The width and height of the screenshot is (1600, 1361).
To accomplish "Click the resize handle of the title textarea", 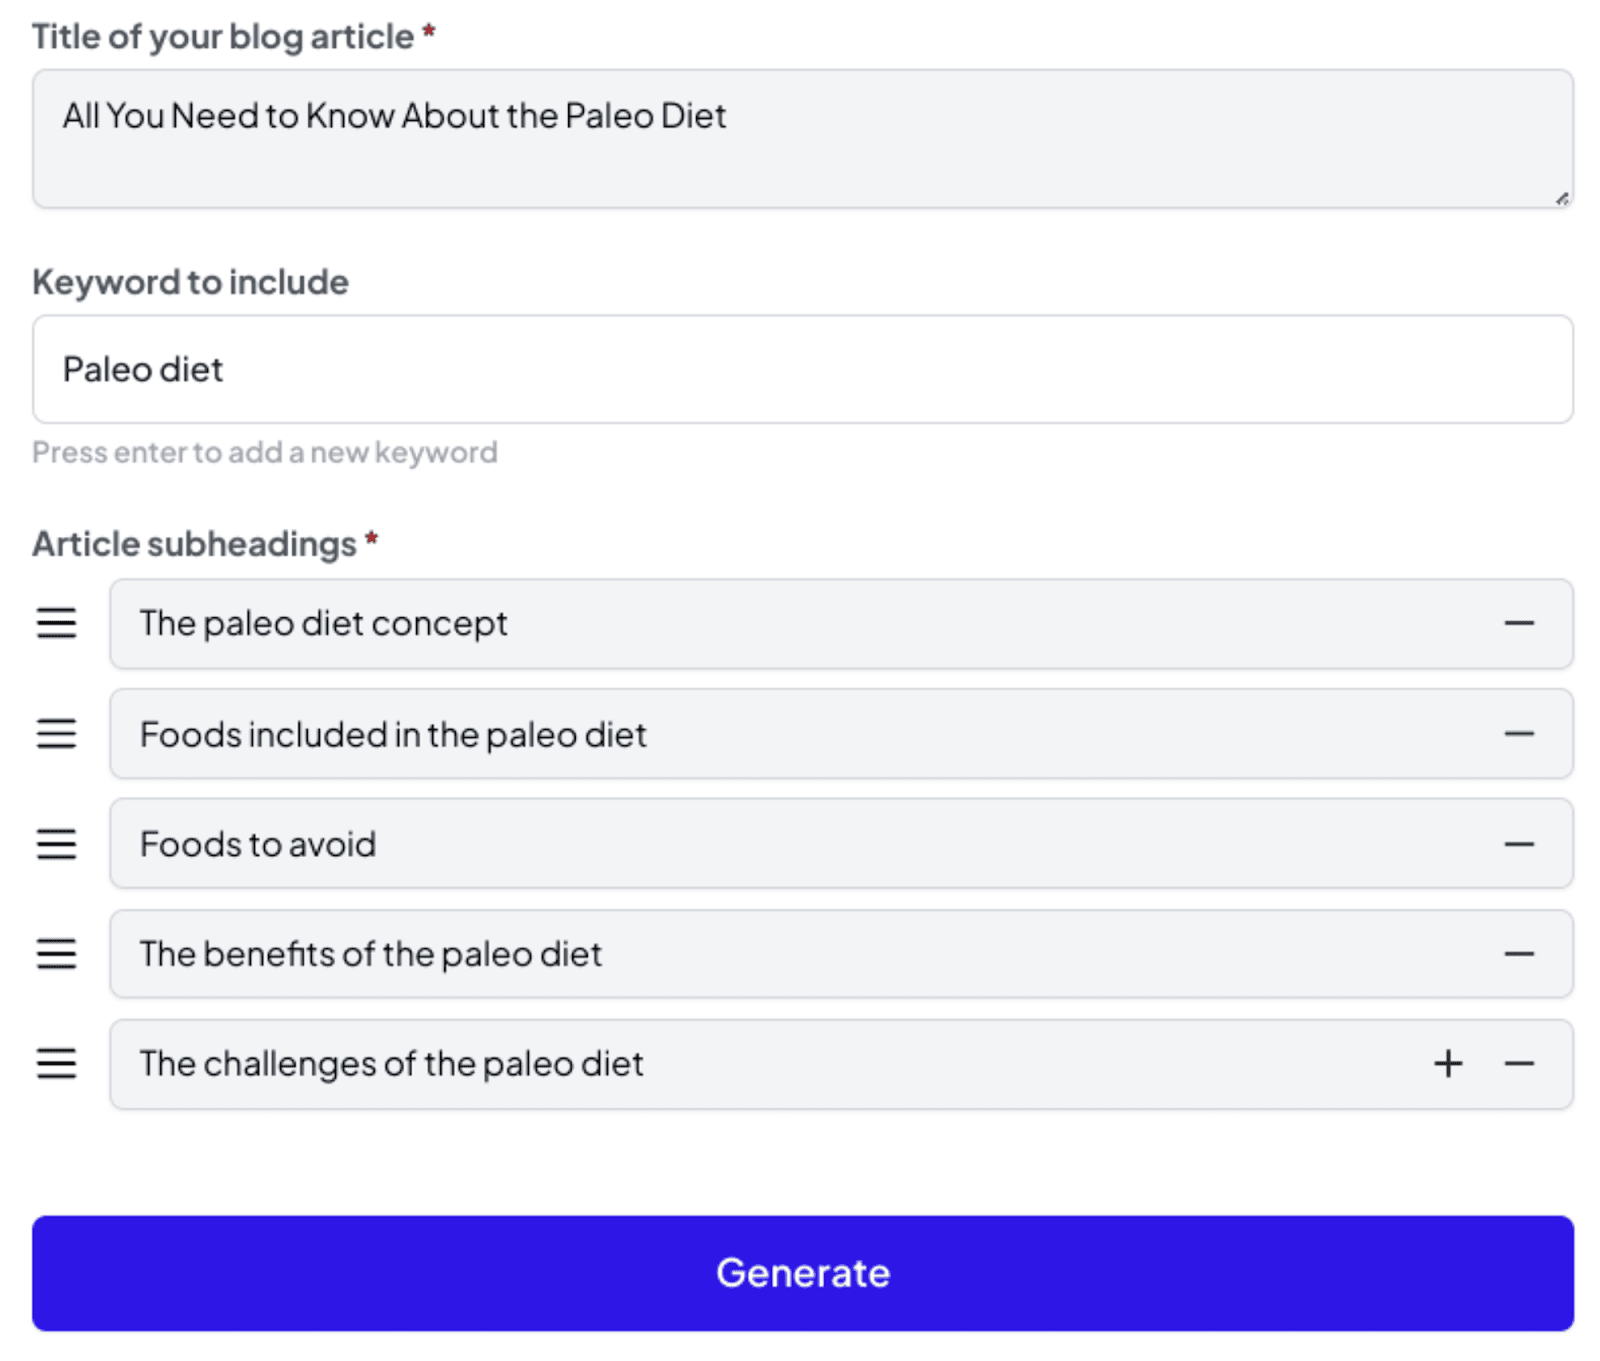I will [x=1562, y=198].
